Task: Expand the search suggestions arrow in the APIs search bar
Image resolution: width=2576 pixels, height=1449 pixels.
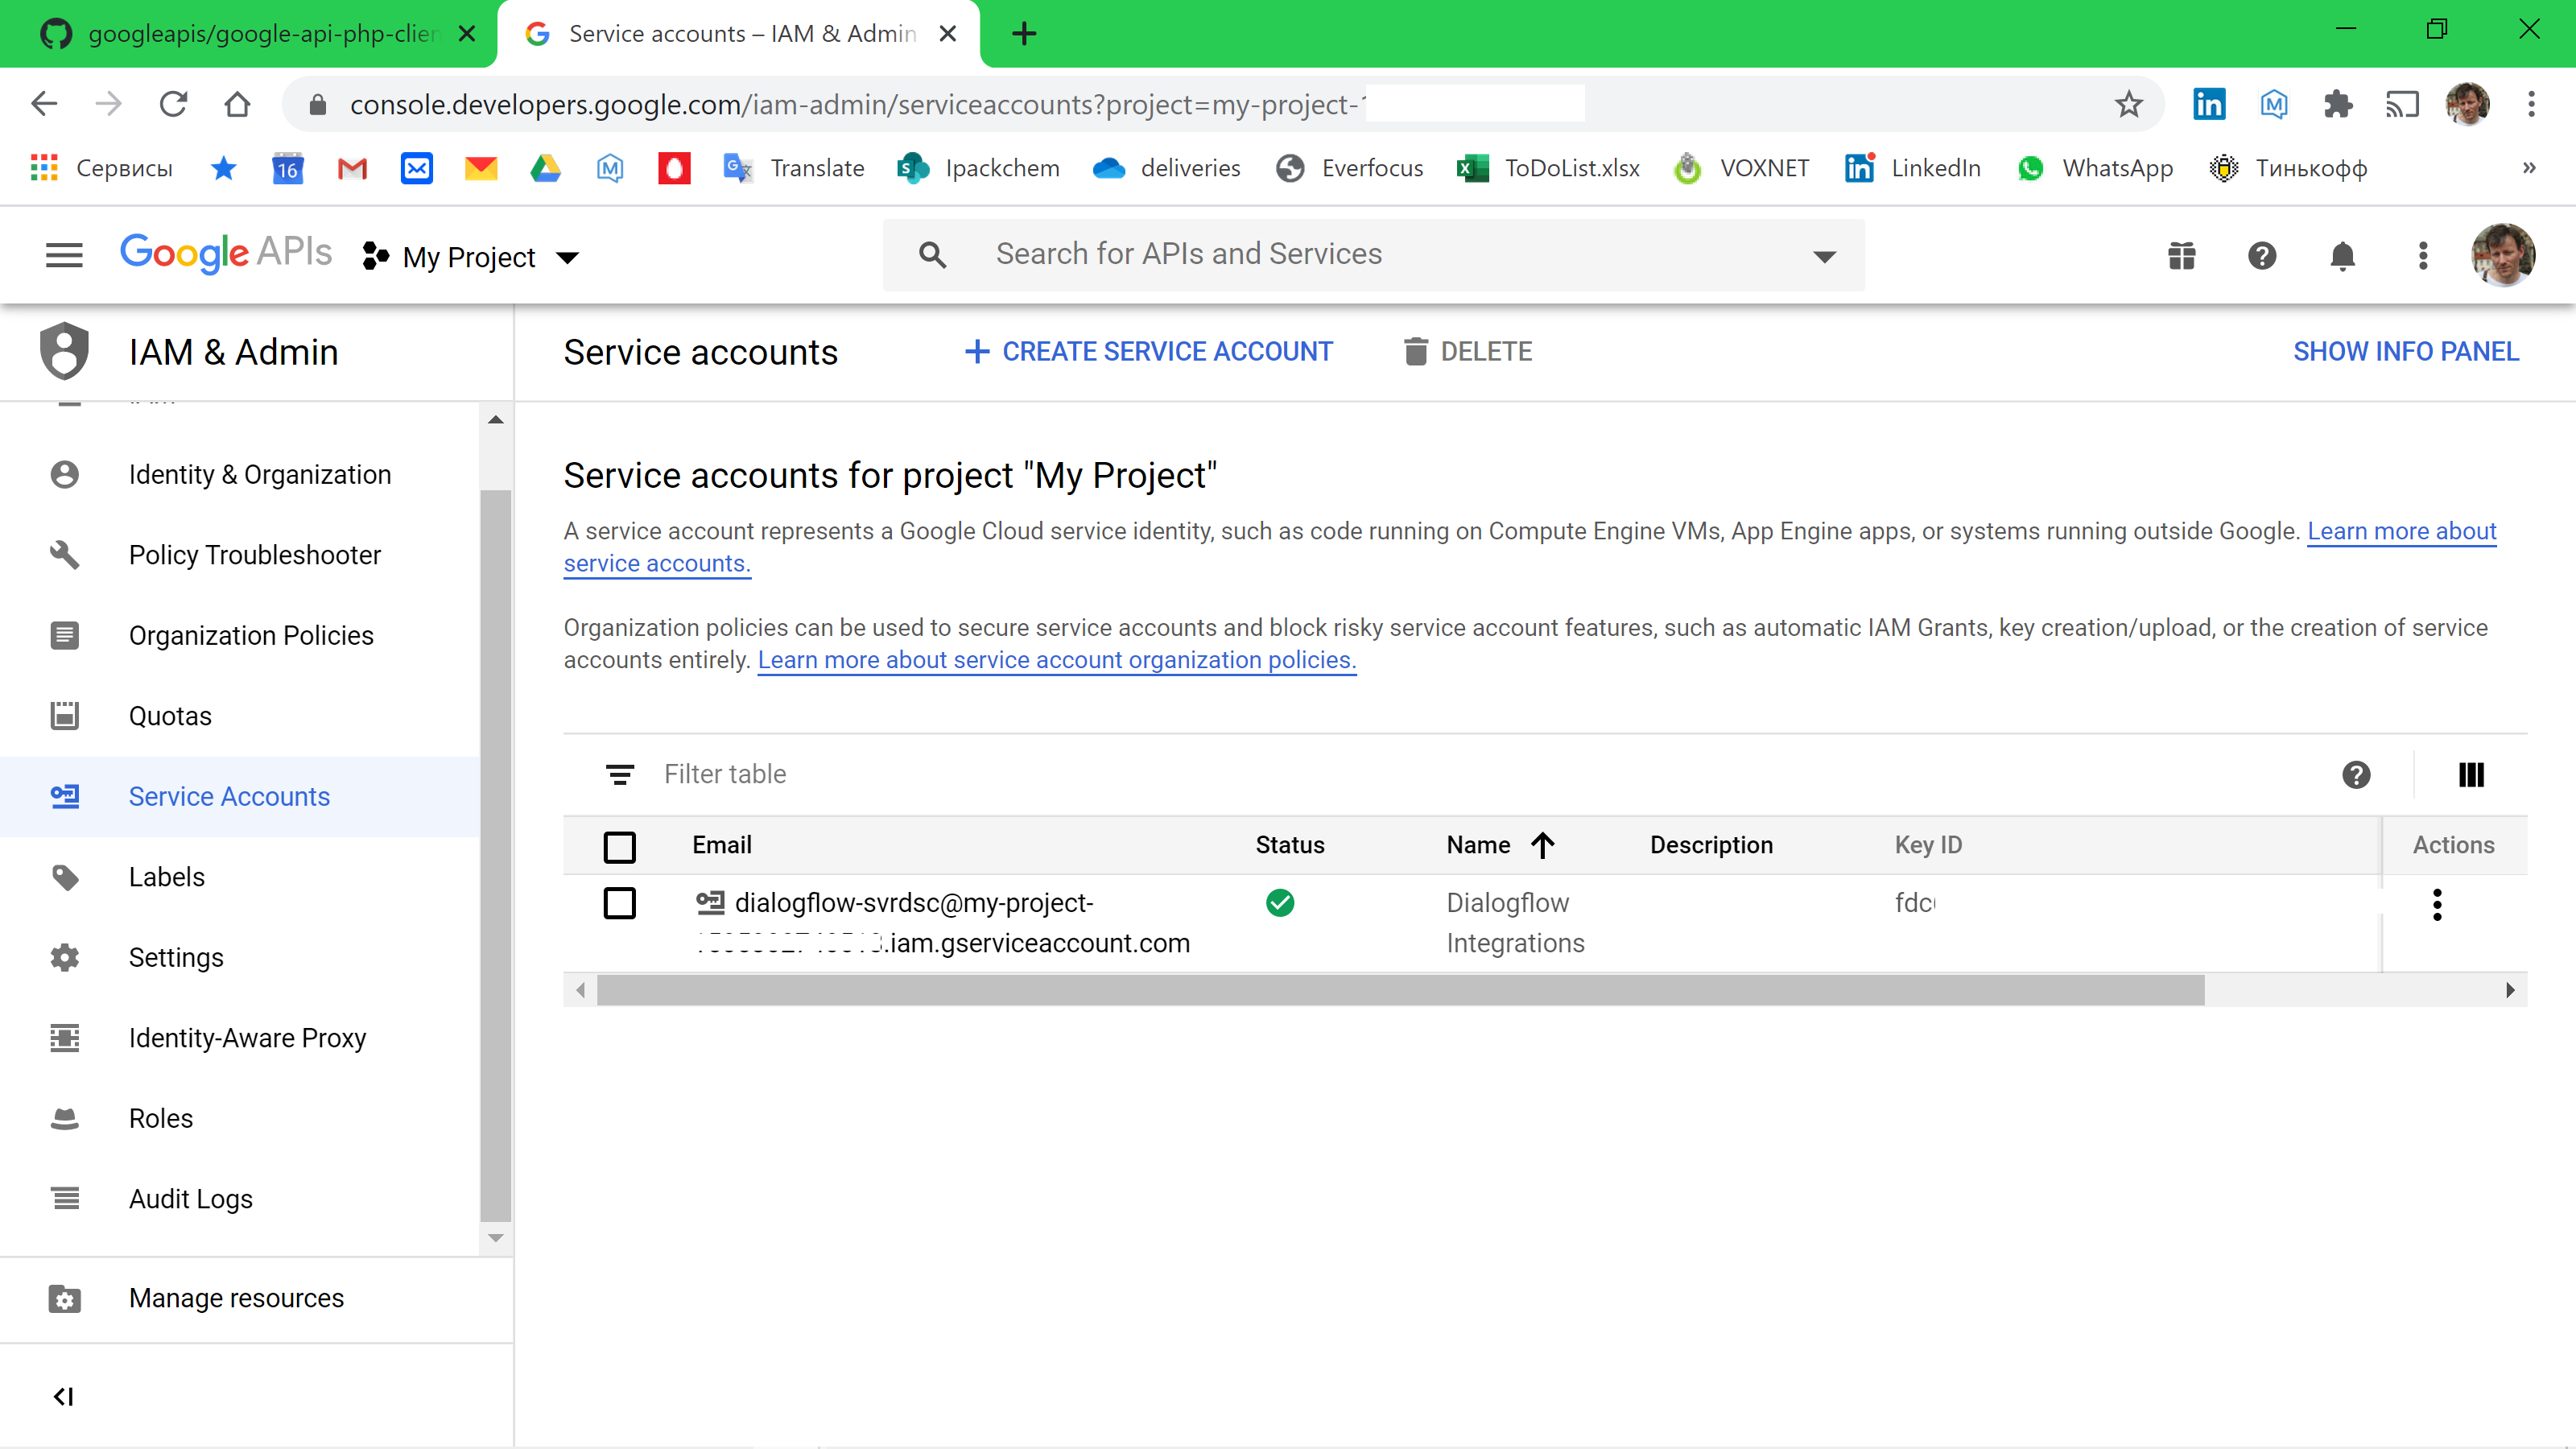Action: 1824,256
